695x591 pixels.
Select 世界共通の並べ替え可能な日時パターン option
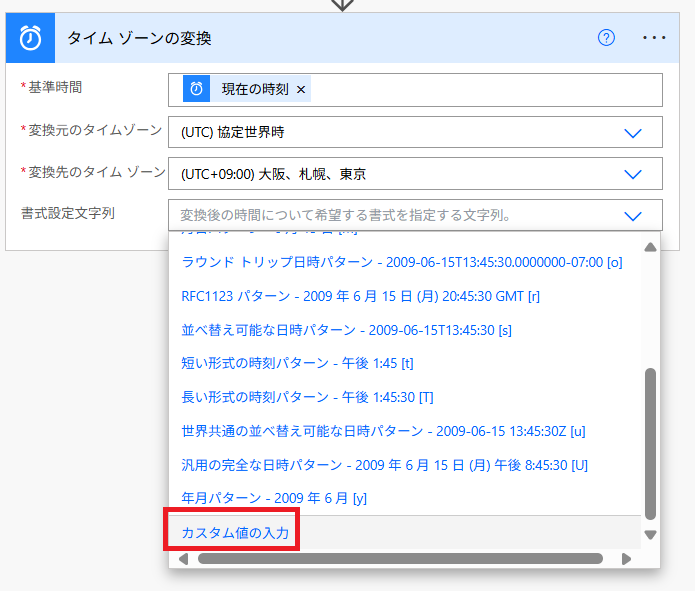click(x=383, y=431)
